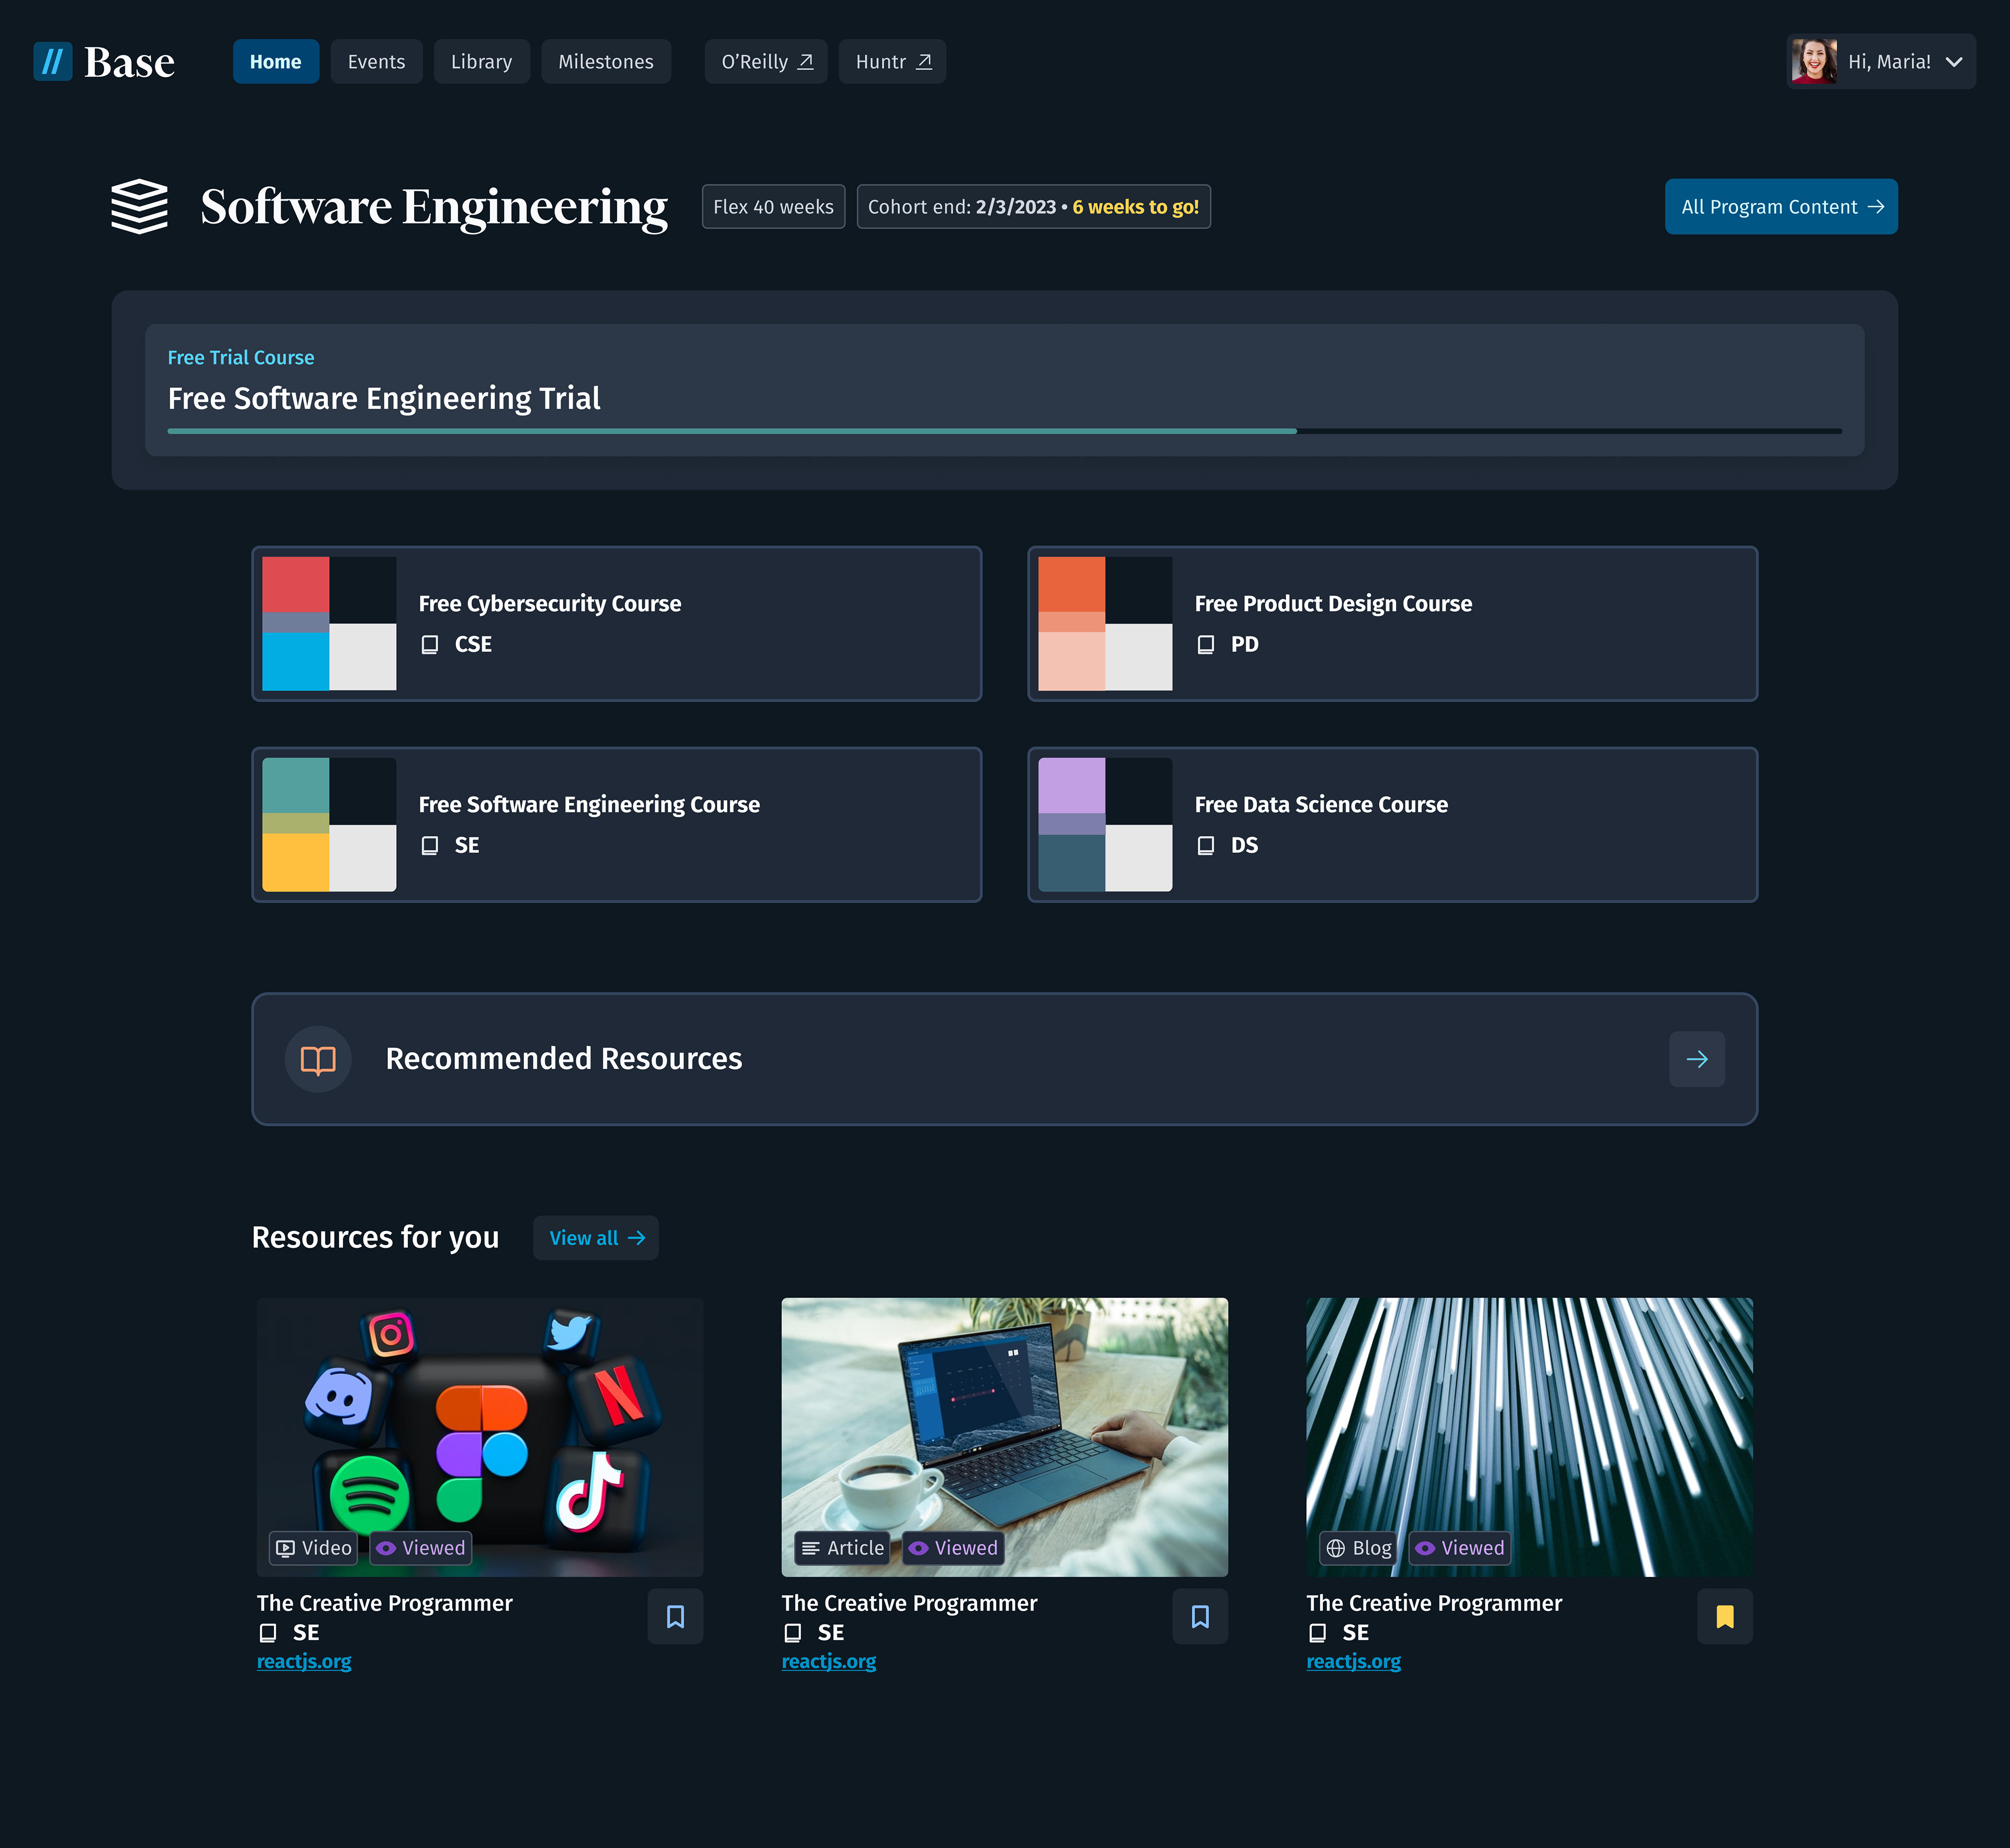Click Maria's avatar photo
Image resolution: width=2010 pixels, height=1848 pixels.
[x=1814, y=61]
